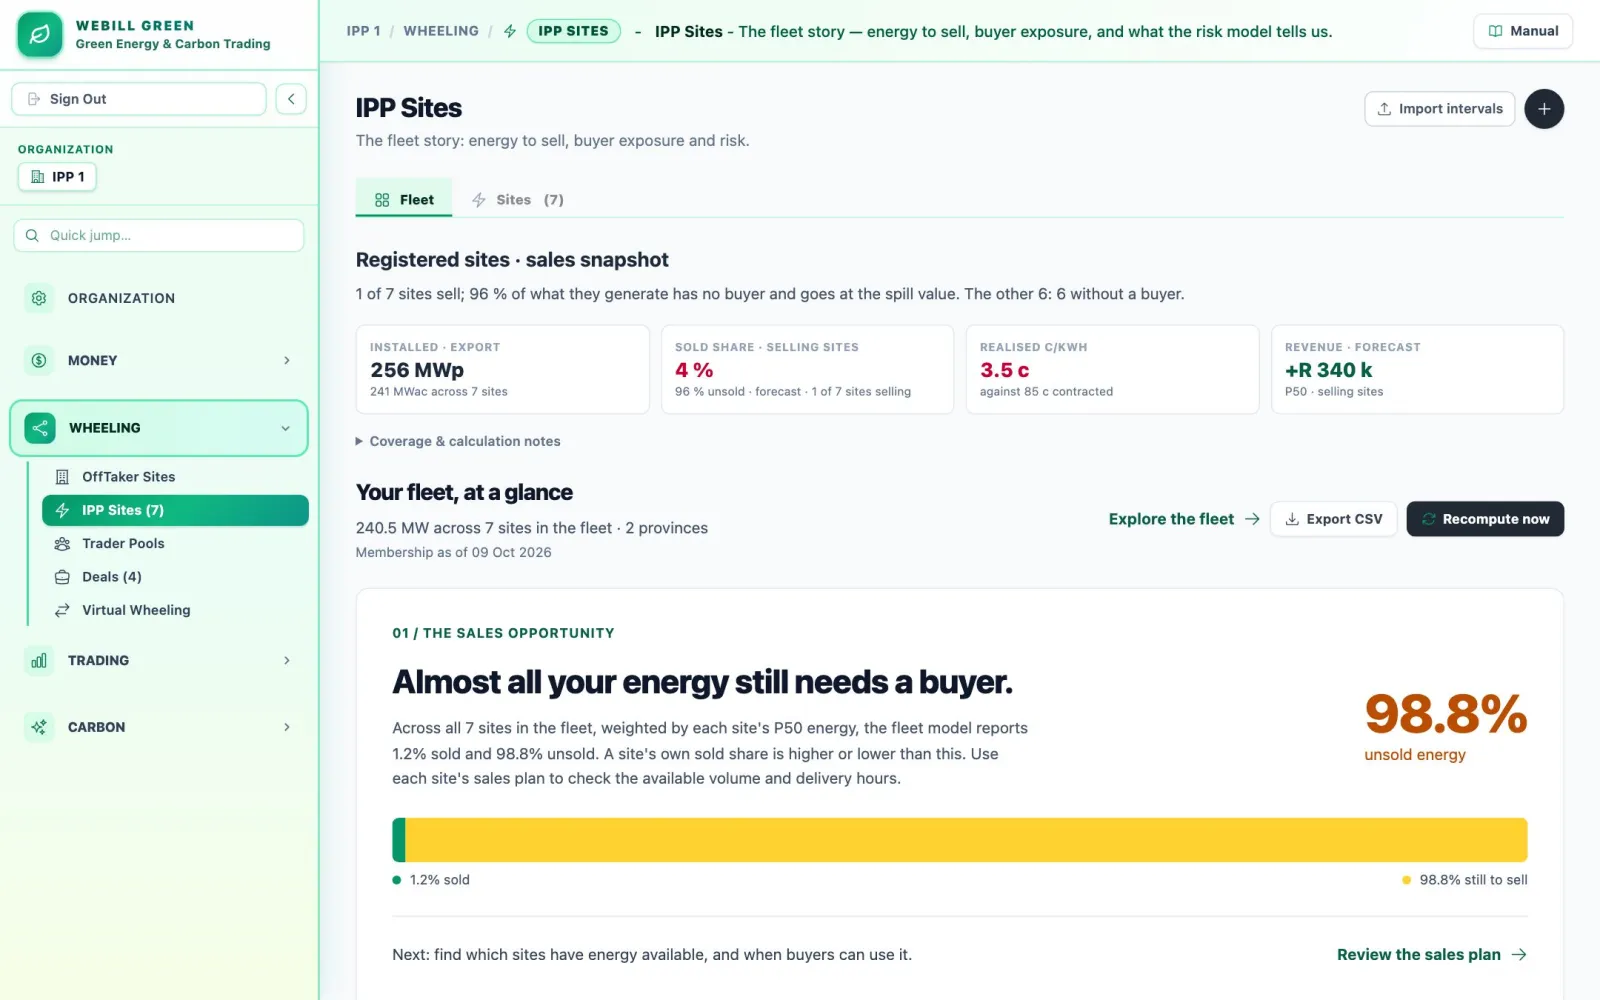This screenshot has width=1600, height=1000.
Task: Open the Manual
Action: [1522, 31]
